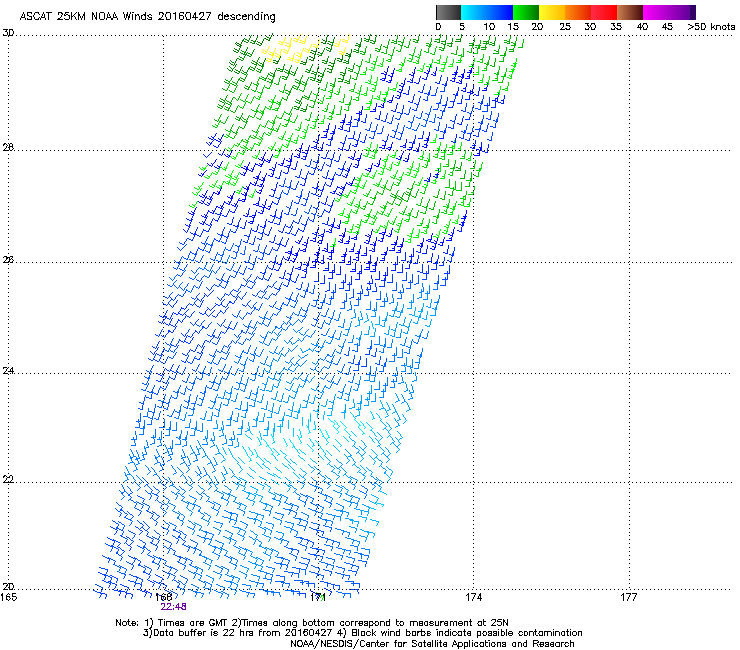Select the legend label '25'
740x650 pixels.
[565, 26]
